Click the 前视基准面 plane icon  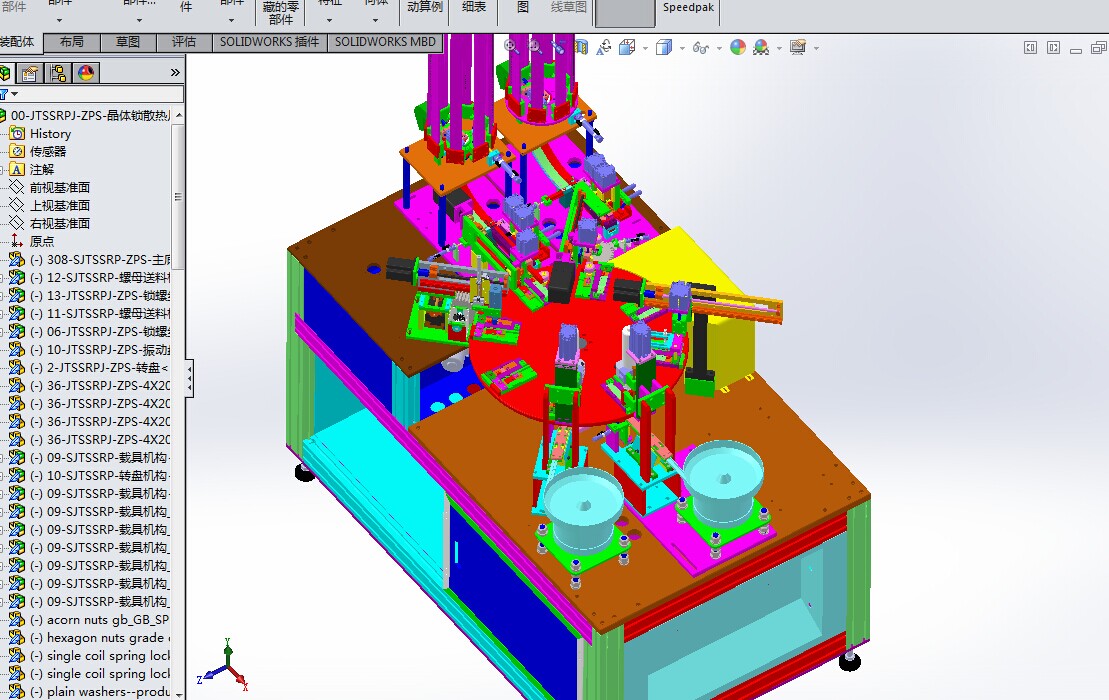(17, 187)
